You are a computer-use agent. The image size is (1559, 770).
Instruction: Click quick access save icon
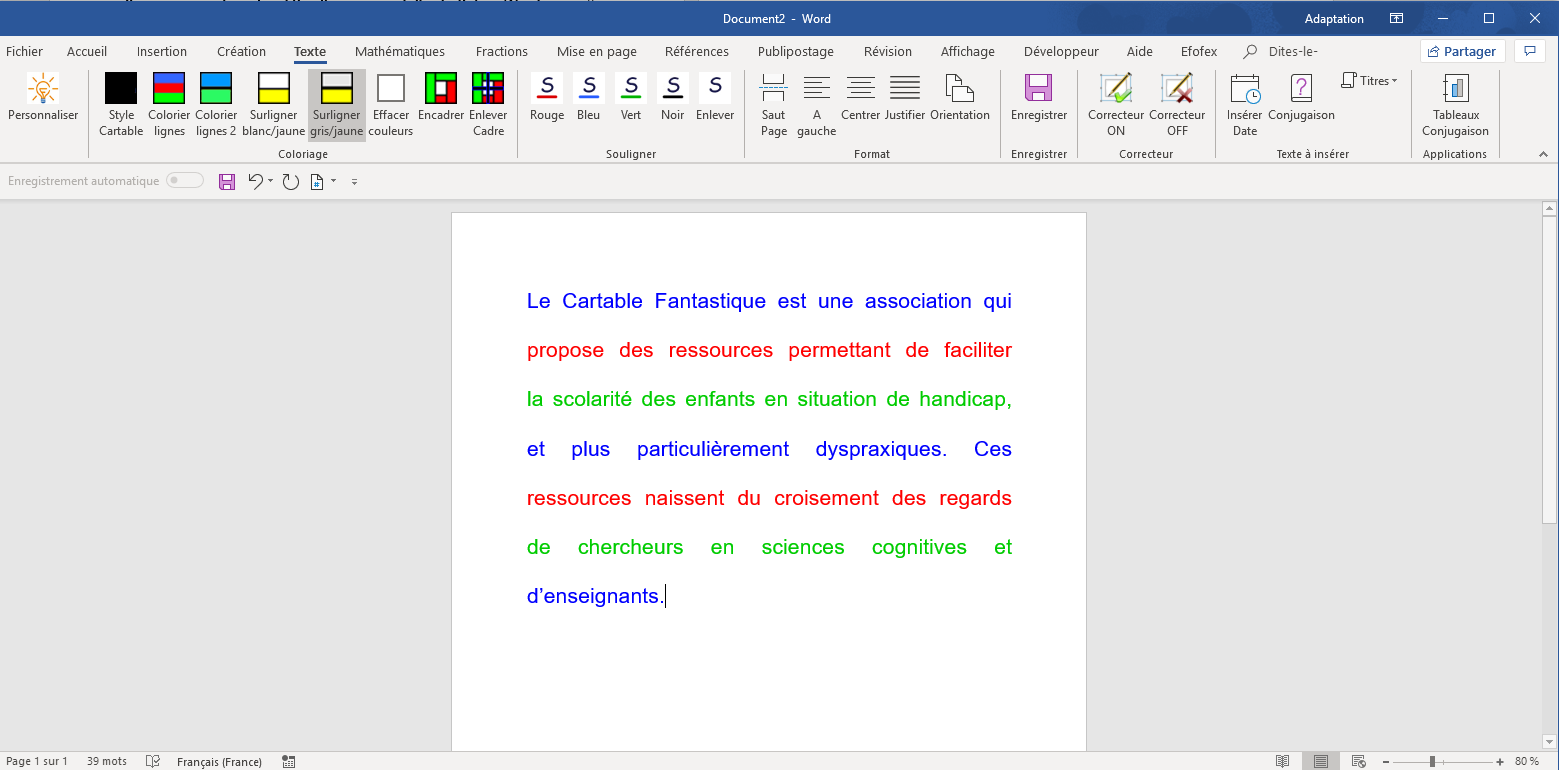[x=227, y=181]
